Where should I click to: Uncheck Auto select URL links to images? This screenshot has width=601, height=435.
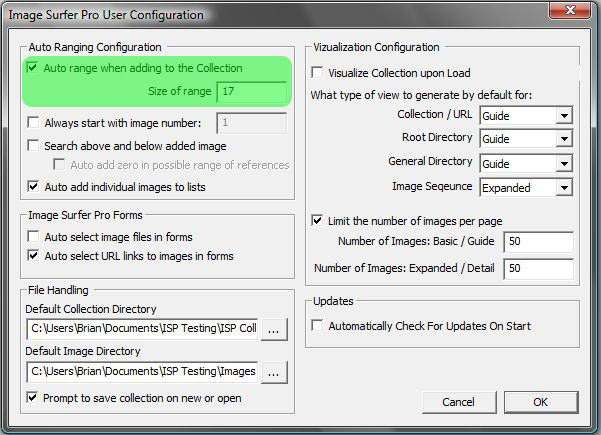[33, 255]
